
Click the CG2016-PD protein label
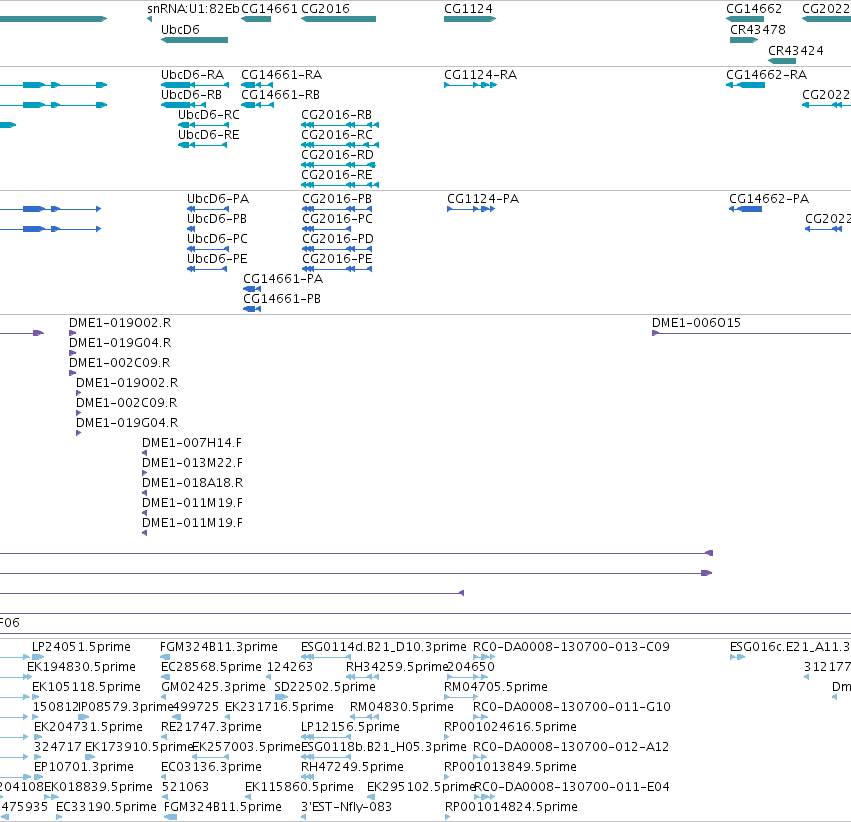(338, 239)
